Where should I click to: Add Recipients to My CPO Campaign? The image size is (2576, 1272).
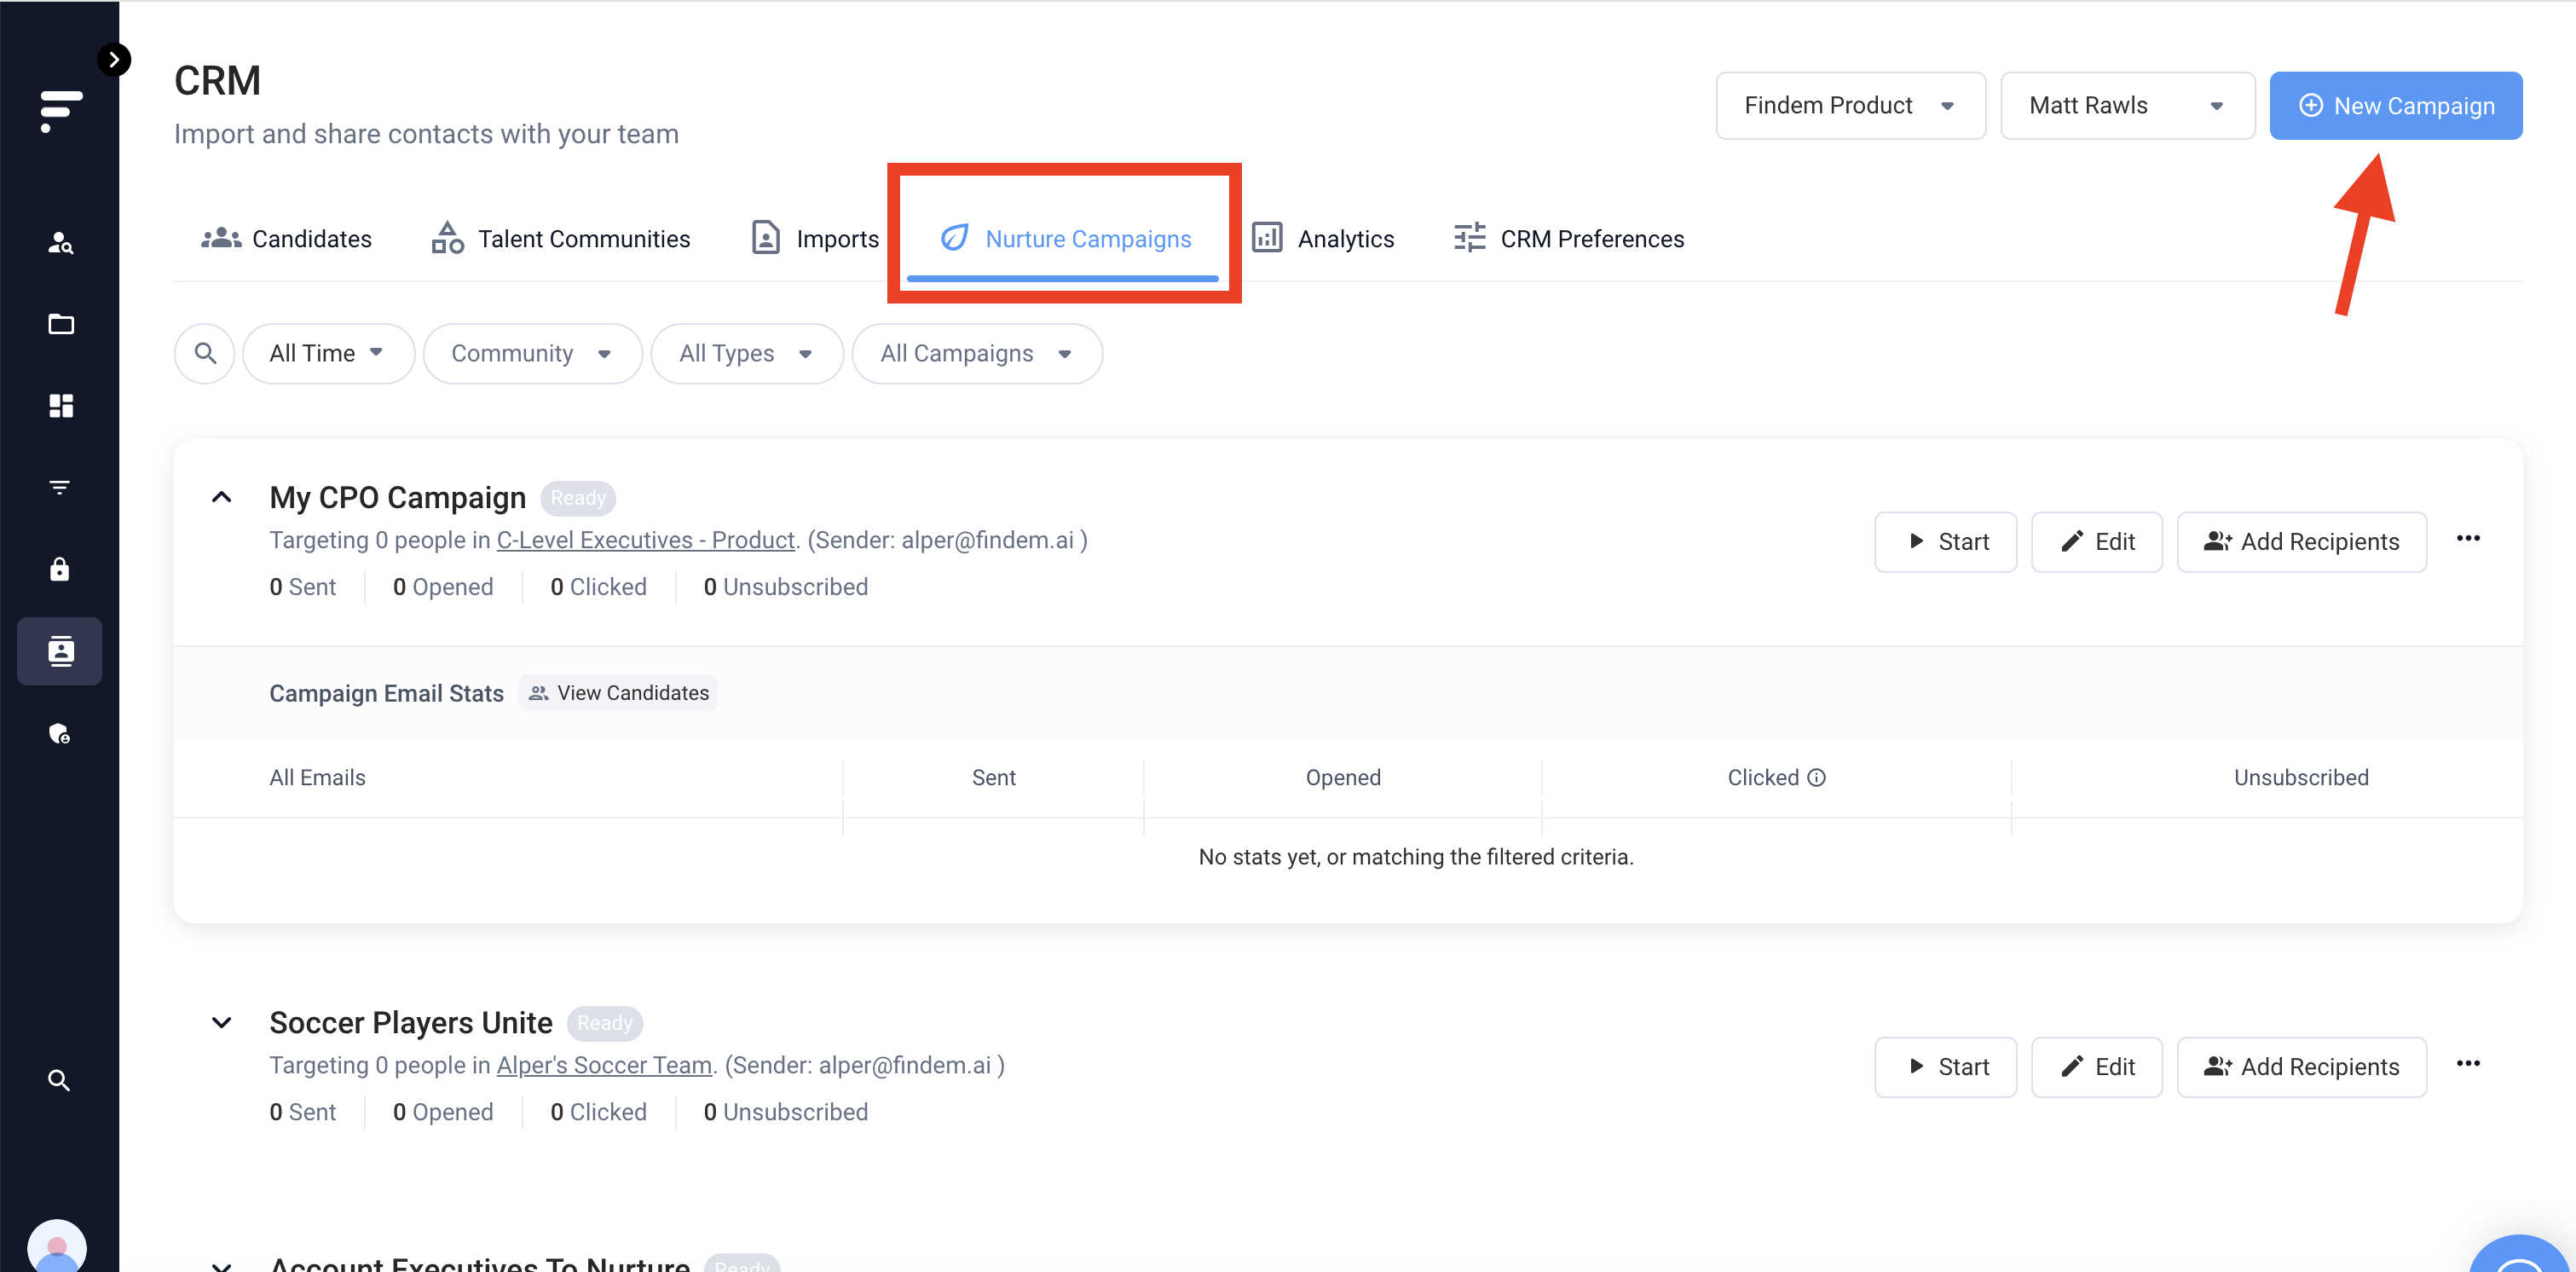click(x=2302, y=541)
